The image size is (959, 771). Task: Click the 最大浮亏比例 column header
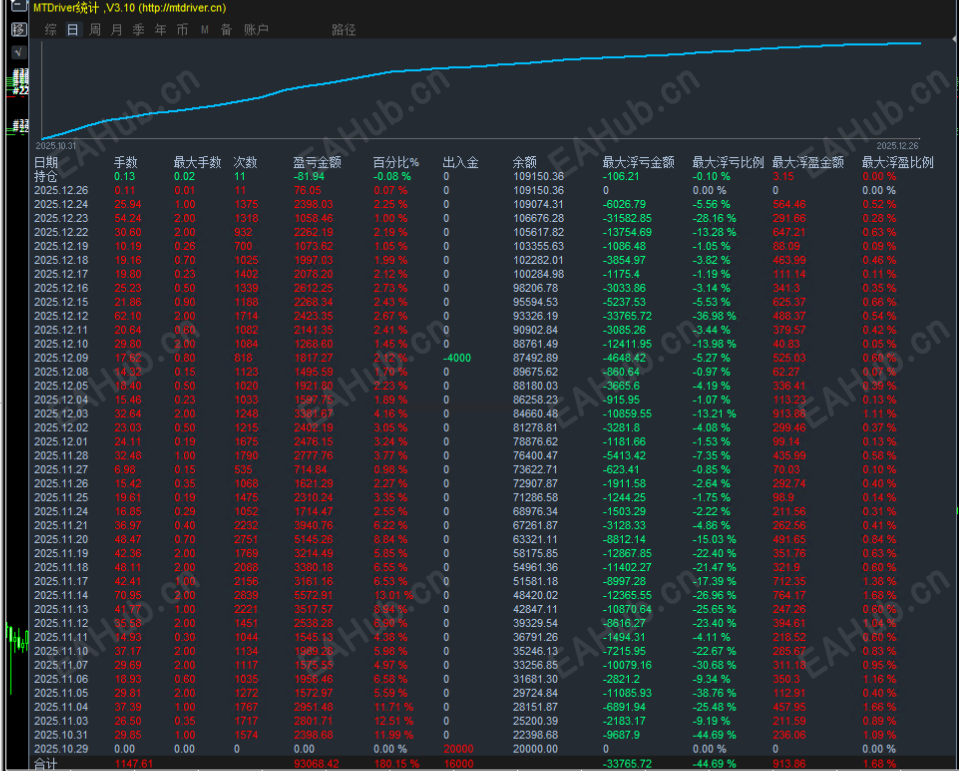(728, 162)
